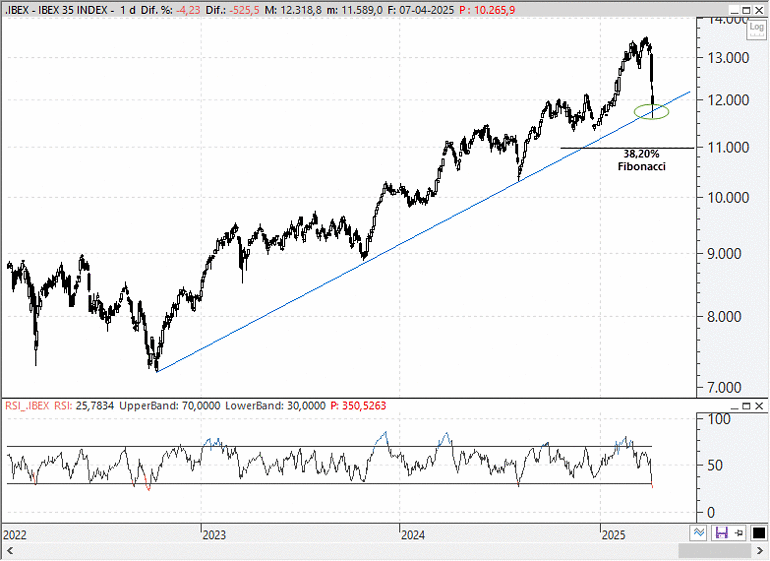
Task: Maximize the IBEX price chart panel
Action: click(x=746, y=10)
